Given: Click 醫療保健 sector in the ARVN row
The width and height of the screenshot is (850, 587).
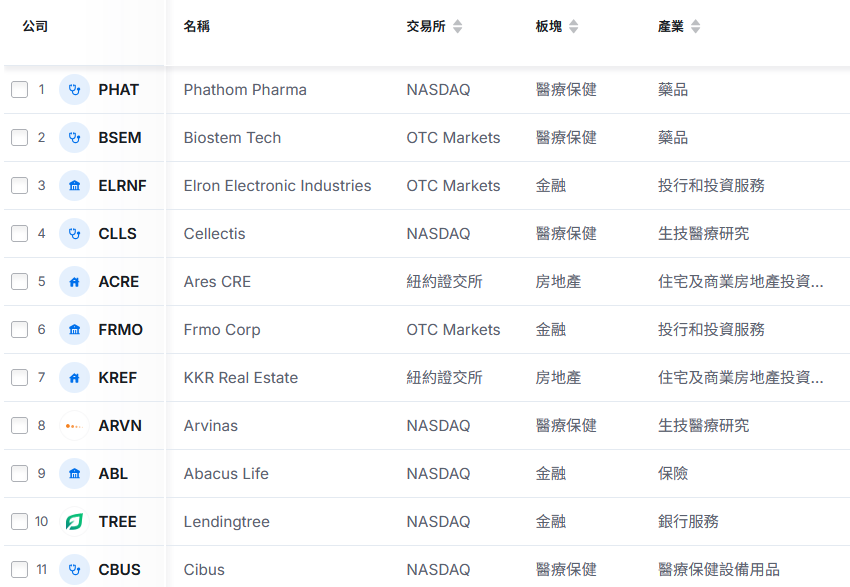Looking at the screenshot, I should coord(566,425).
